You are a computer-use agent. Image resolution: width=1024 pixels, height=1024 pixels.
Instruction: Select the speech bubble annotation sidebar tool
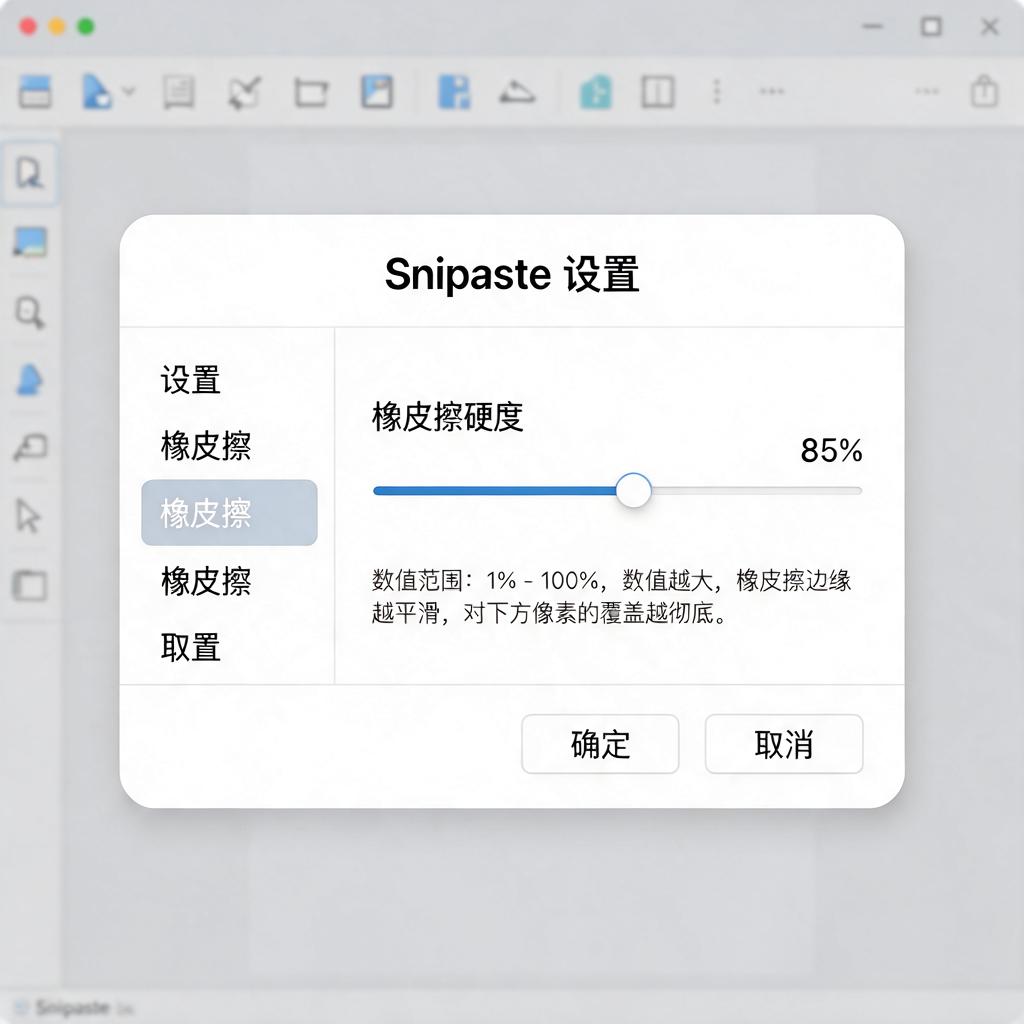(30, 448)
